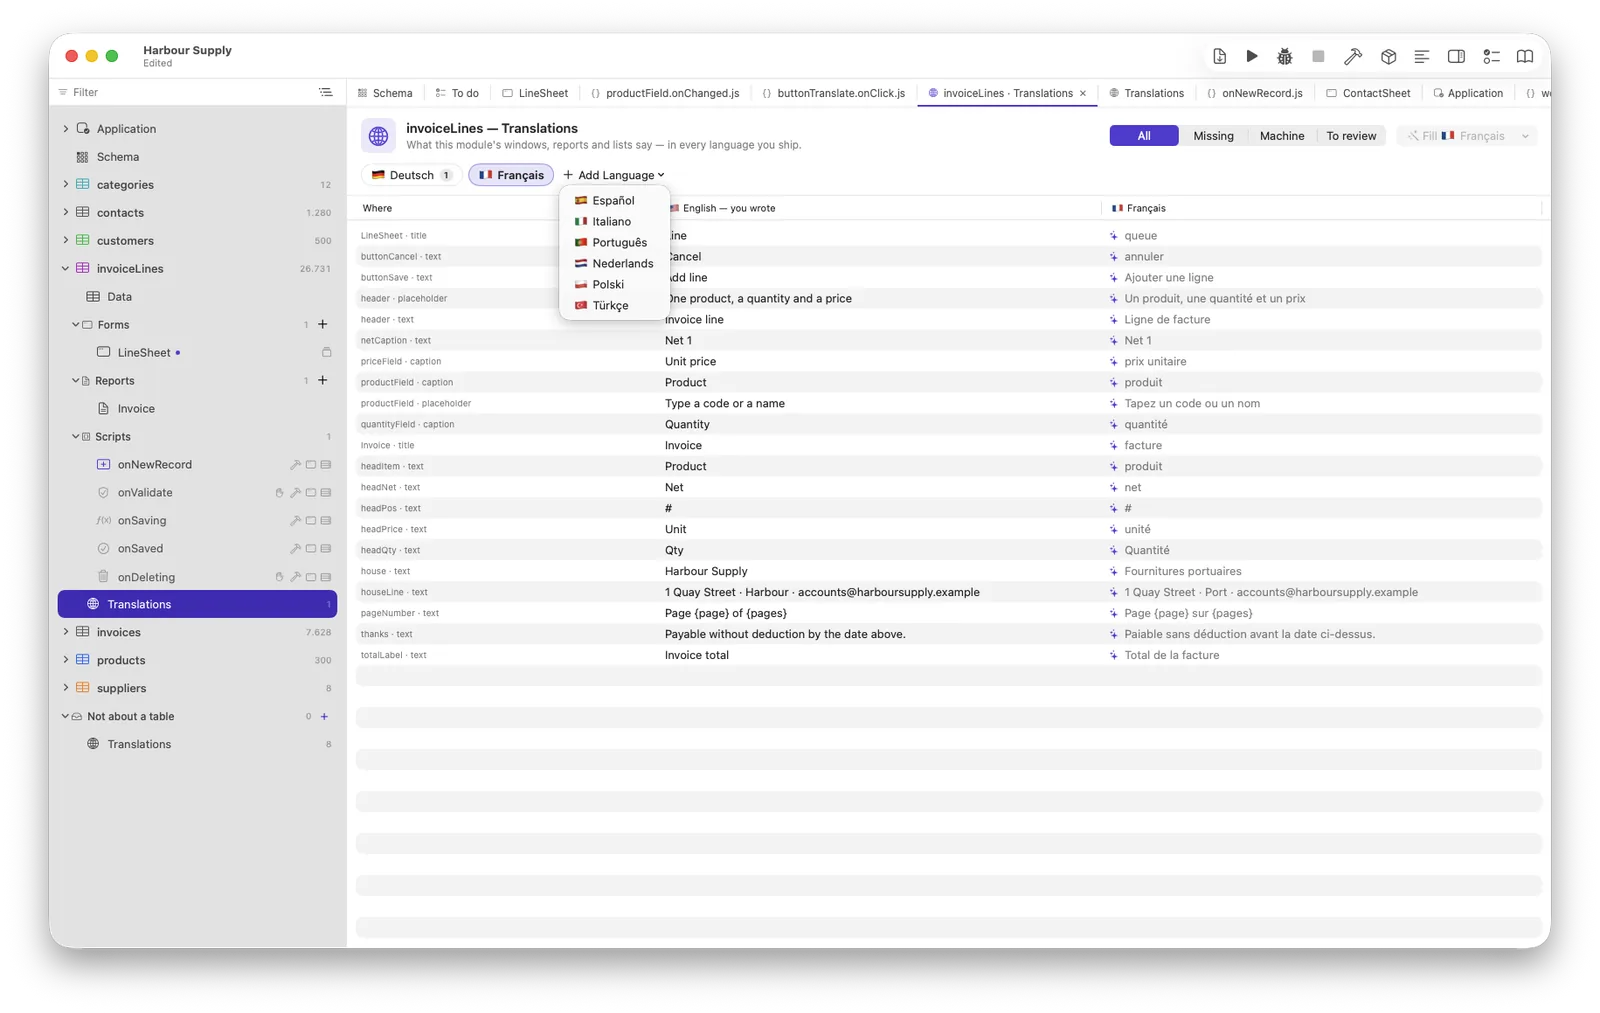Click the import document icon in toolbar

click(x=1219, y=56)
